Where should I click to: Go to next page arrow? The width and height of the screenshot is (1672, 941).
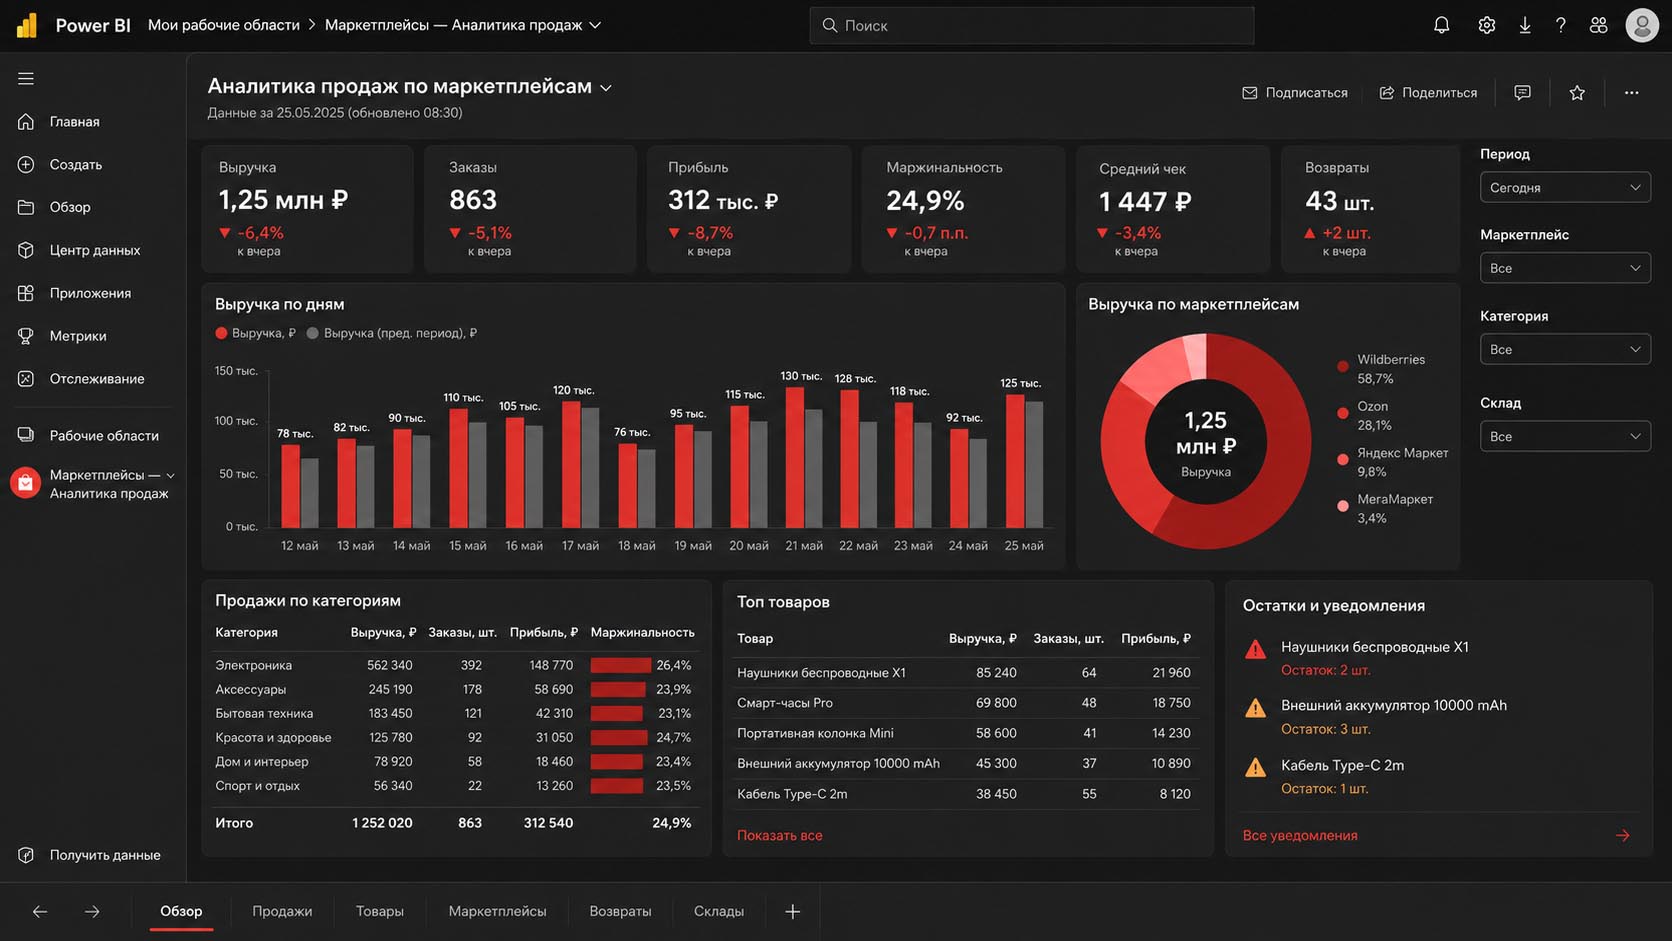pos(92,911)
